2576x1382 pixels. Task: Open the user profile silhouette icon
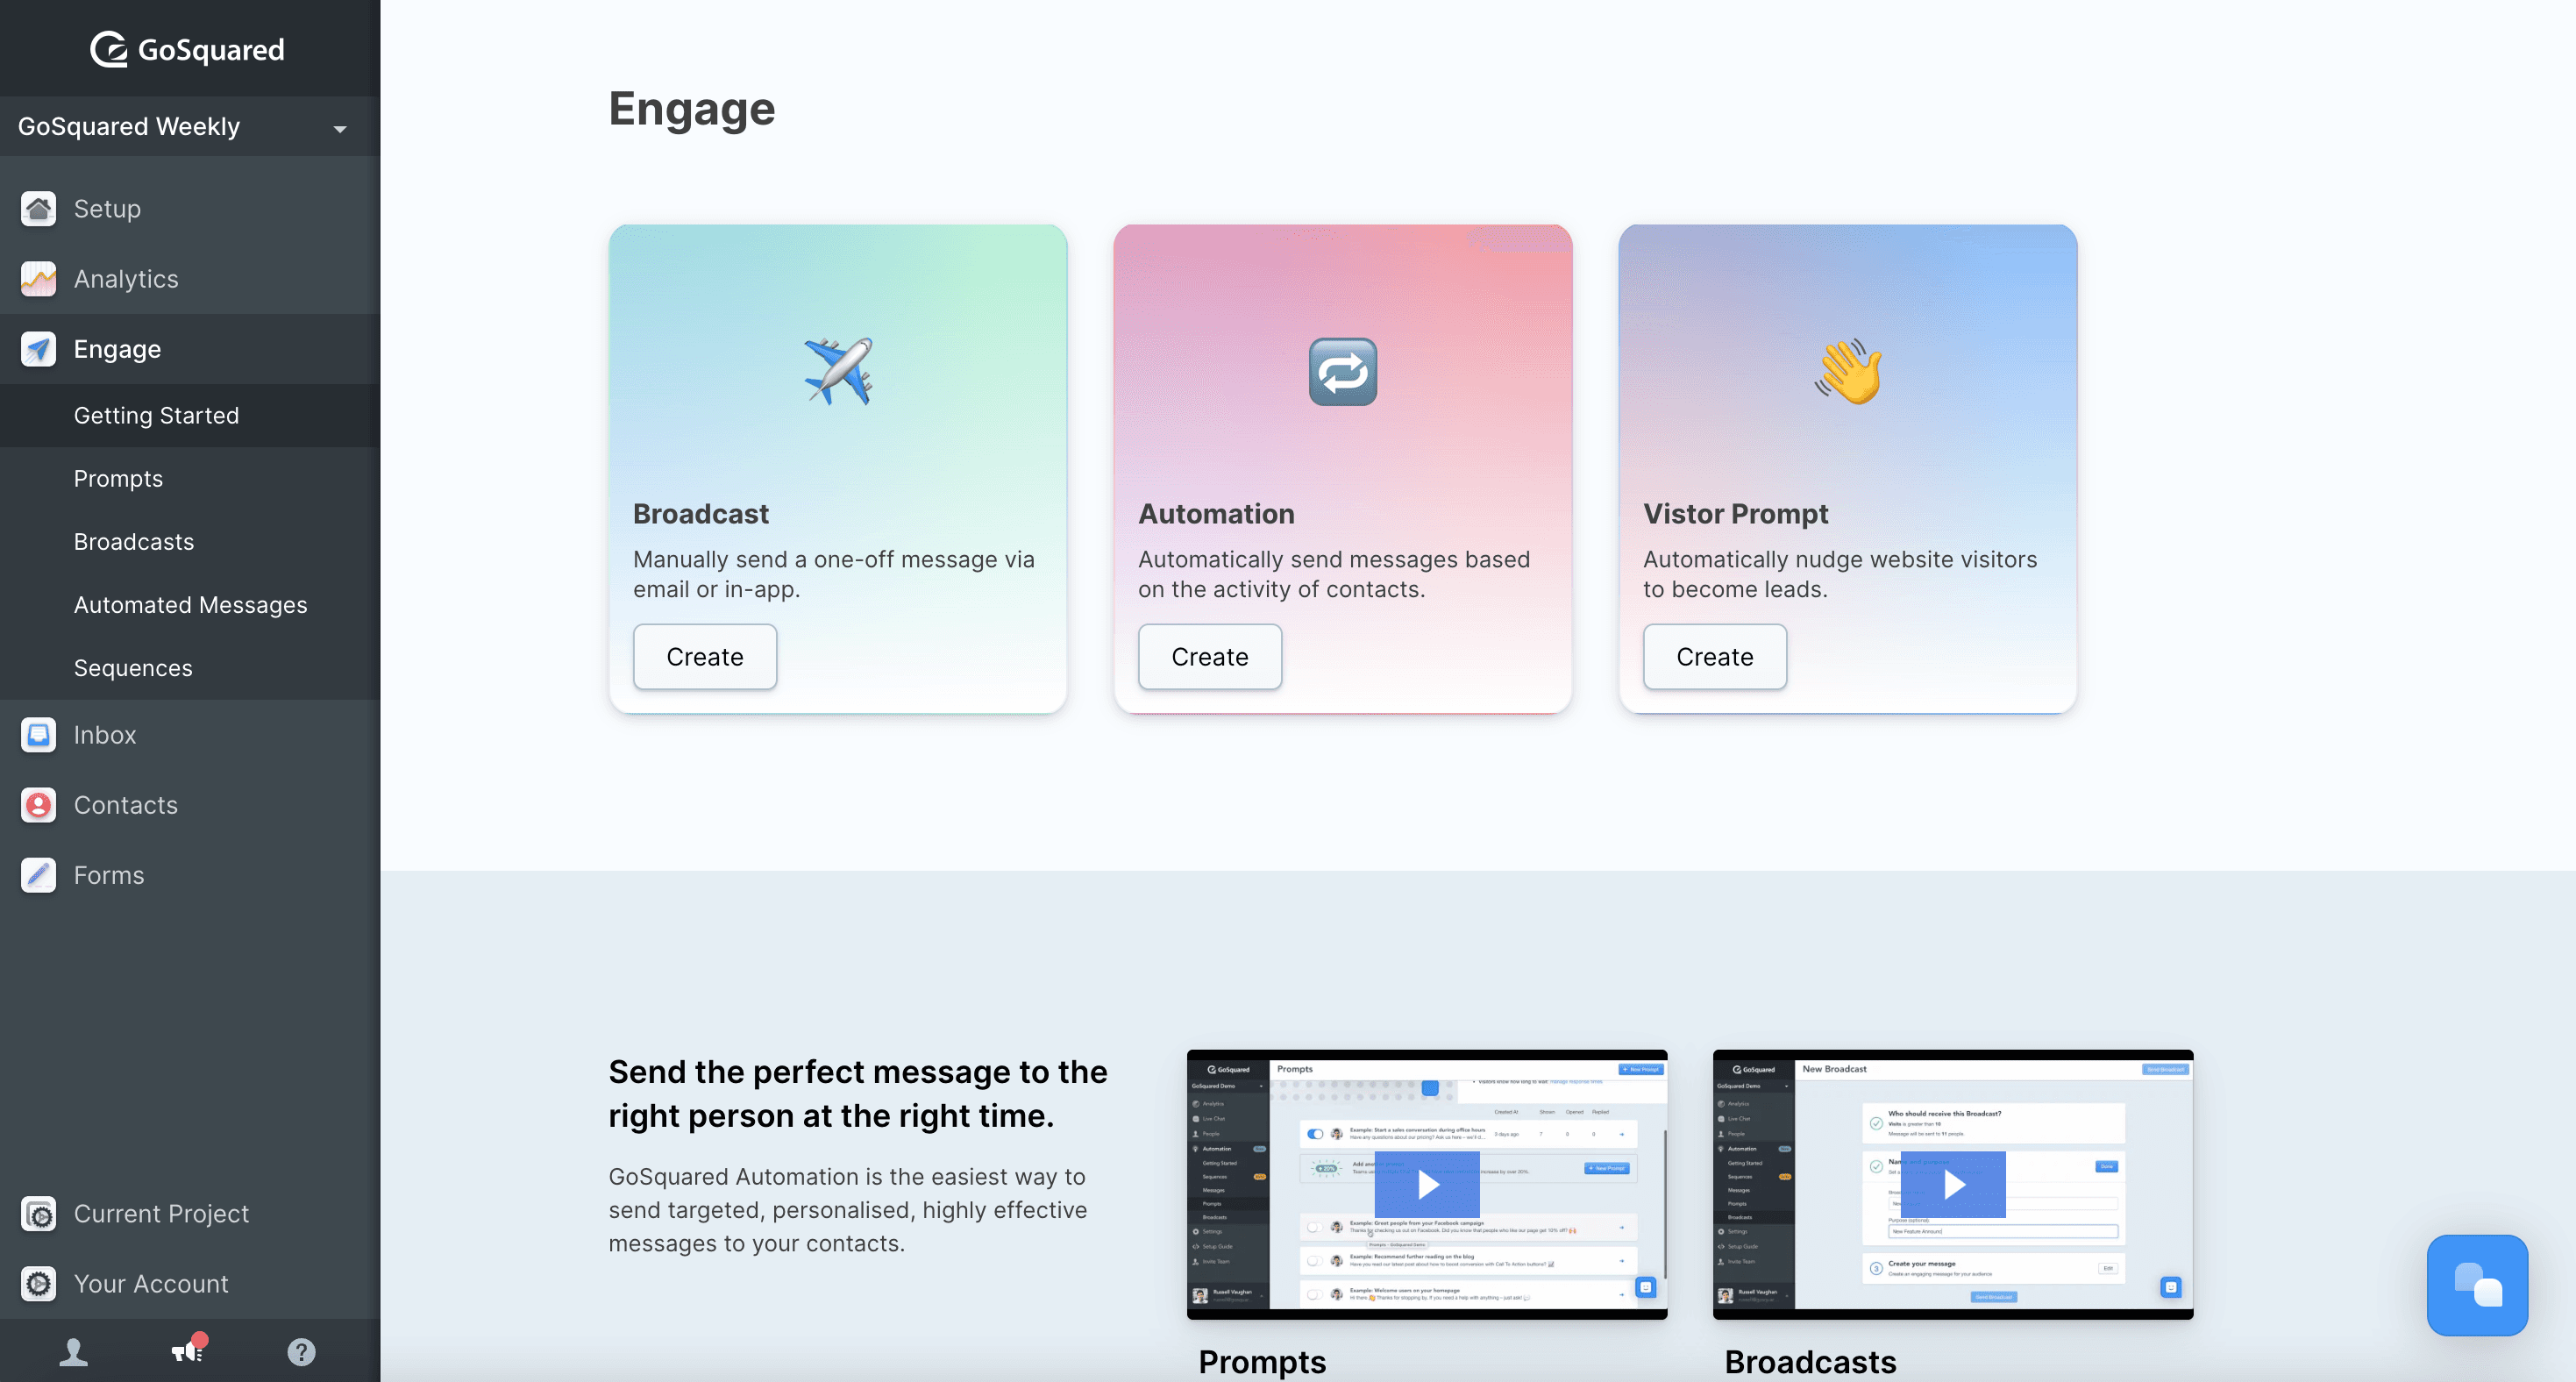tap(73, 1352)
